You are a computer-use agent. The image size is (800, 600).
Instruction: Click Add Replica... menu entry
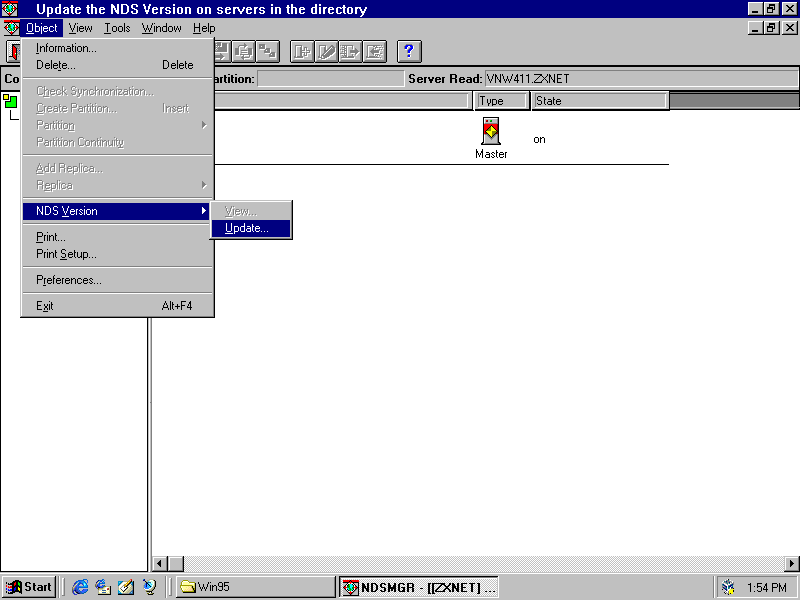tap(117, 168)
